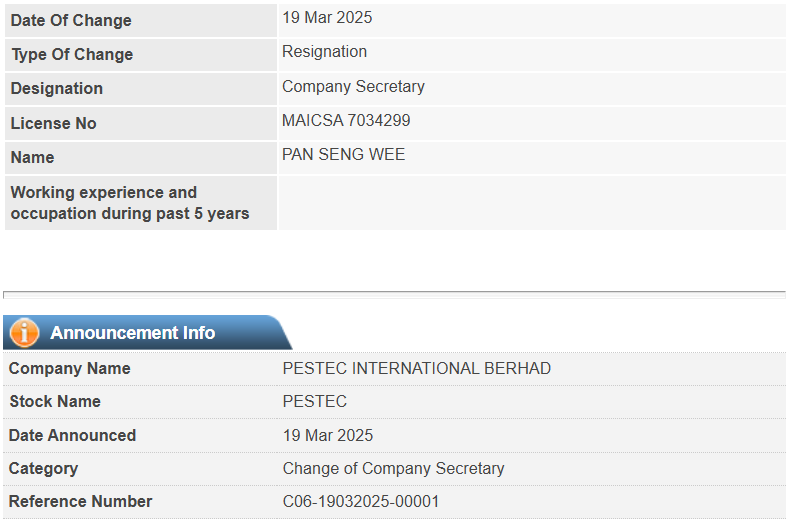Click the License No label cell
792x530 pixels.
tap(141, 123)
